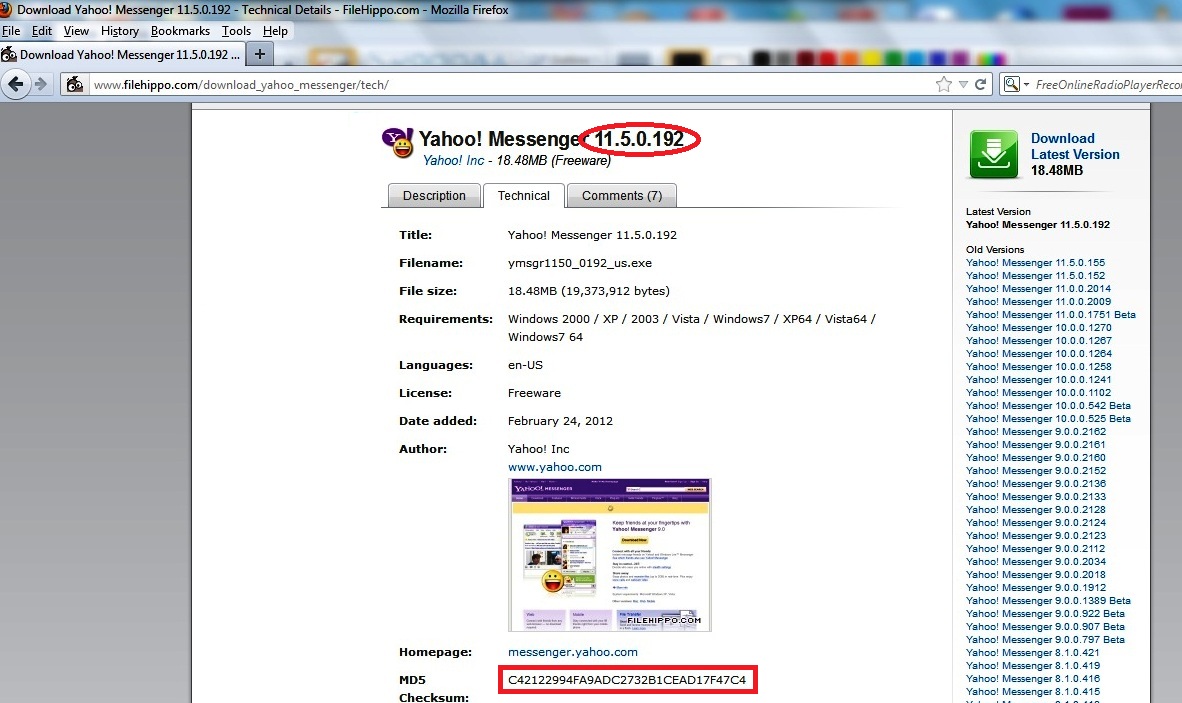The image size is (1182, 703).
Task: Open old version Yahoo! Messenger 10.0.0.1102
Action: [1039, 393]
